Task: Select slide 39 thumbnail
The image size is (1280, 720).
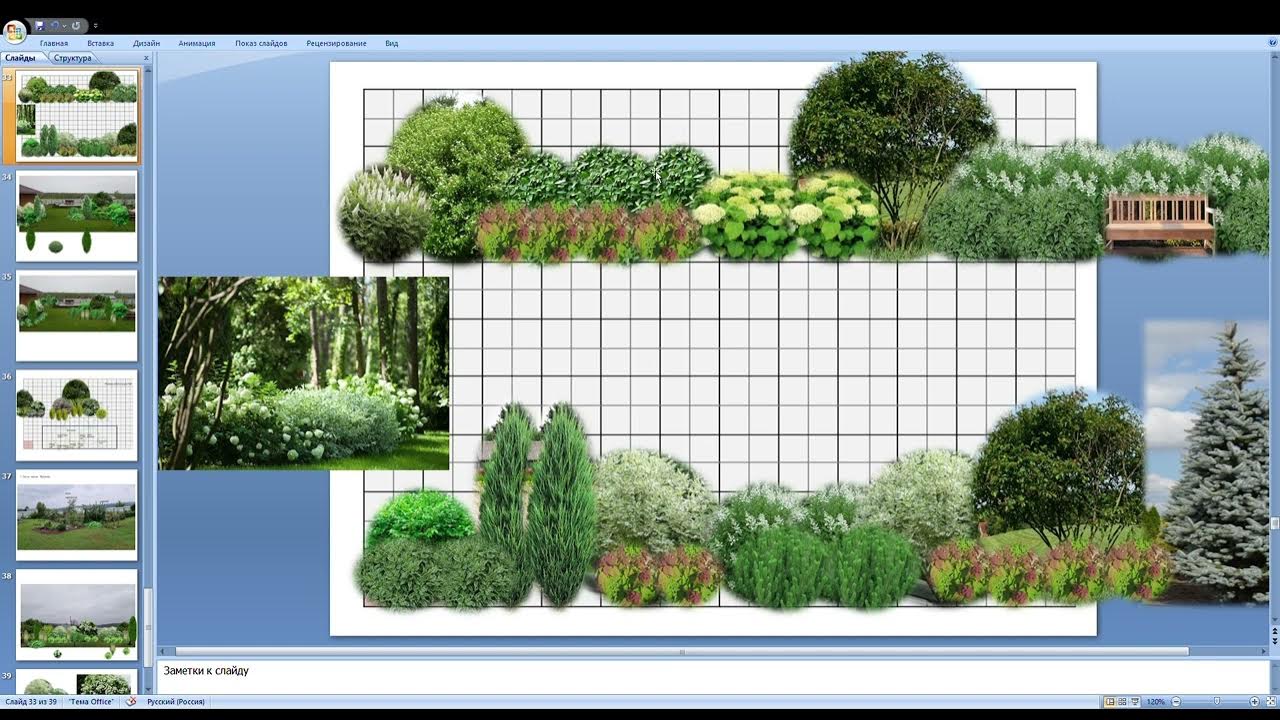Action: click(x=77, y=682)
